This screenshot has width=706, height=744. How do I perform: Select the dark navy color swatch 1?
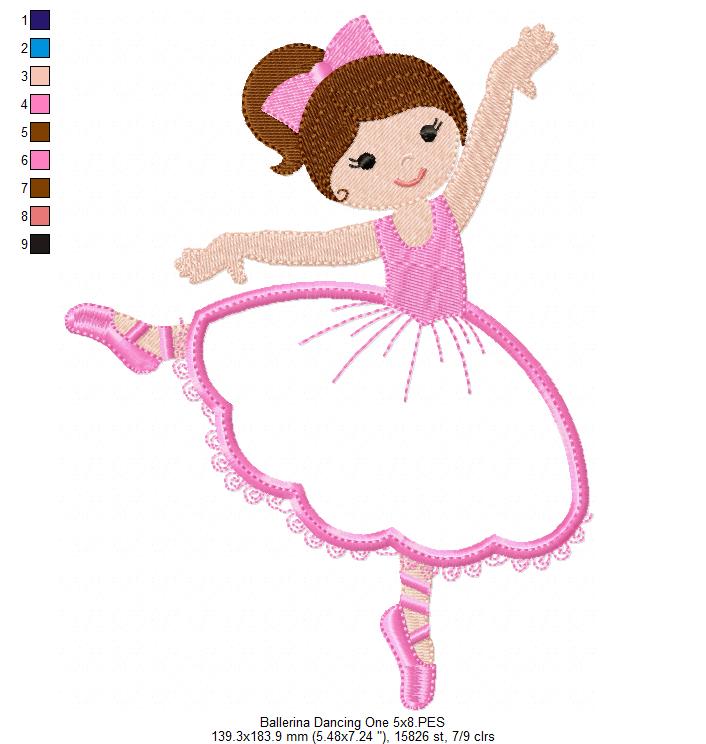(39, 19)
